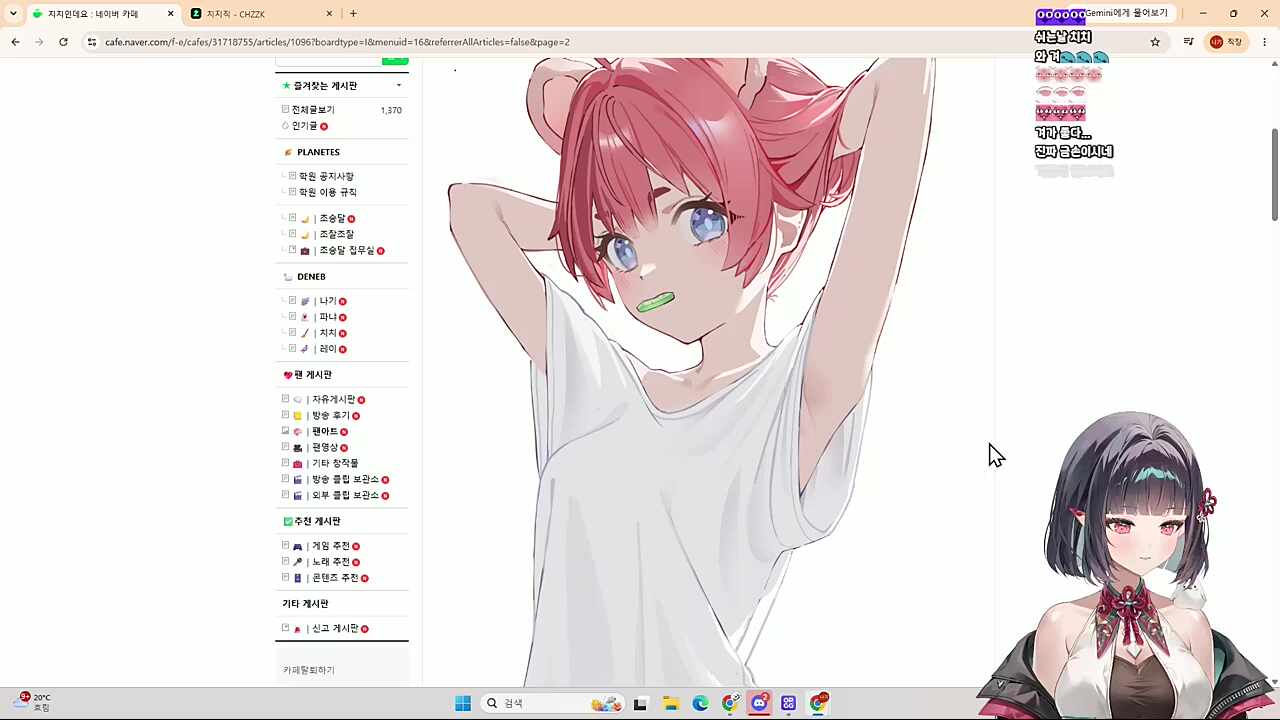Click the taskbar 검색 search box
This screenshot has width=1280, height=720.
coord(551,703)
